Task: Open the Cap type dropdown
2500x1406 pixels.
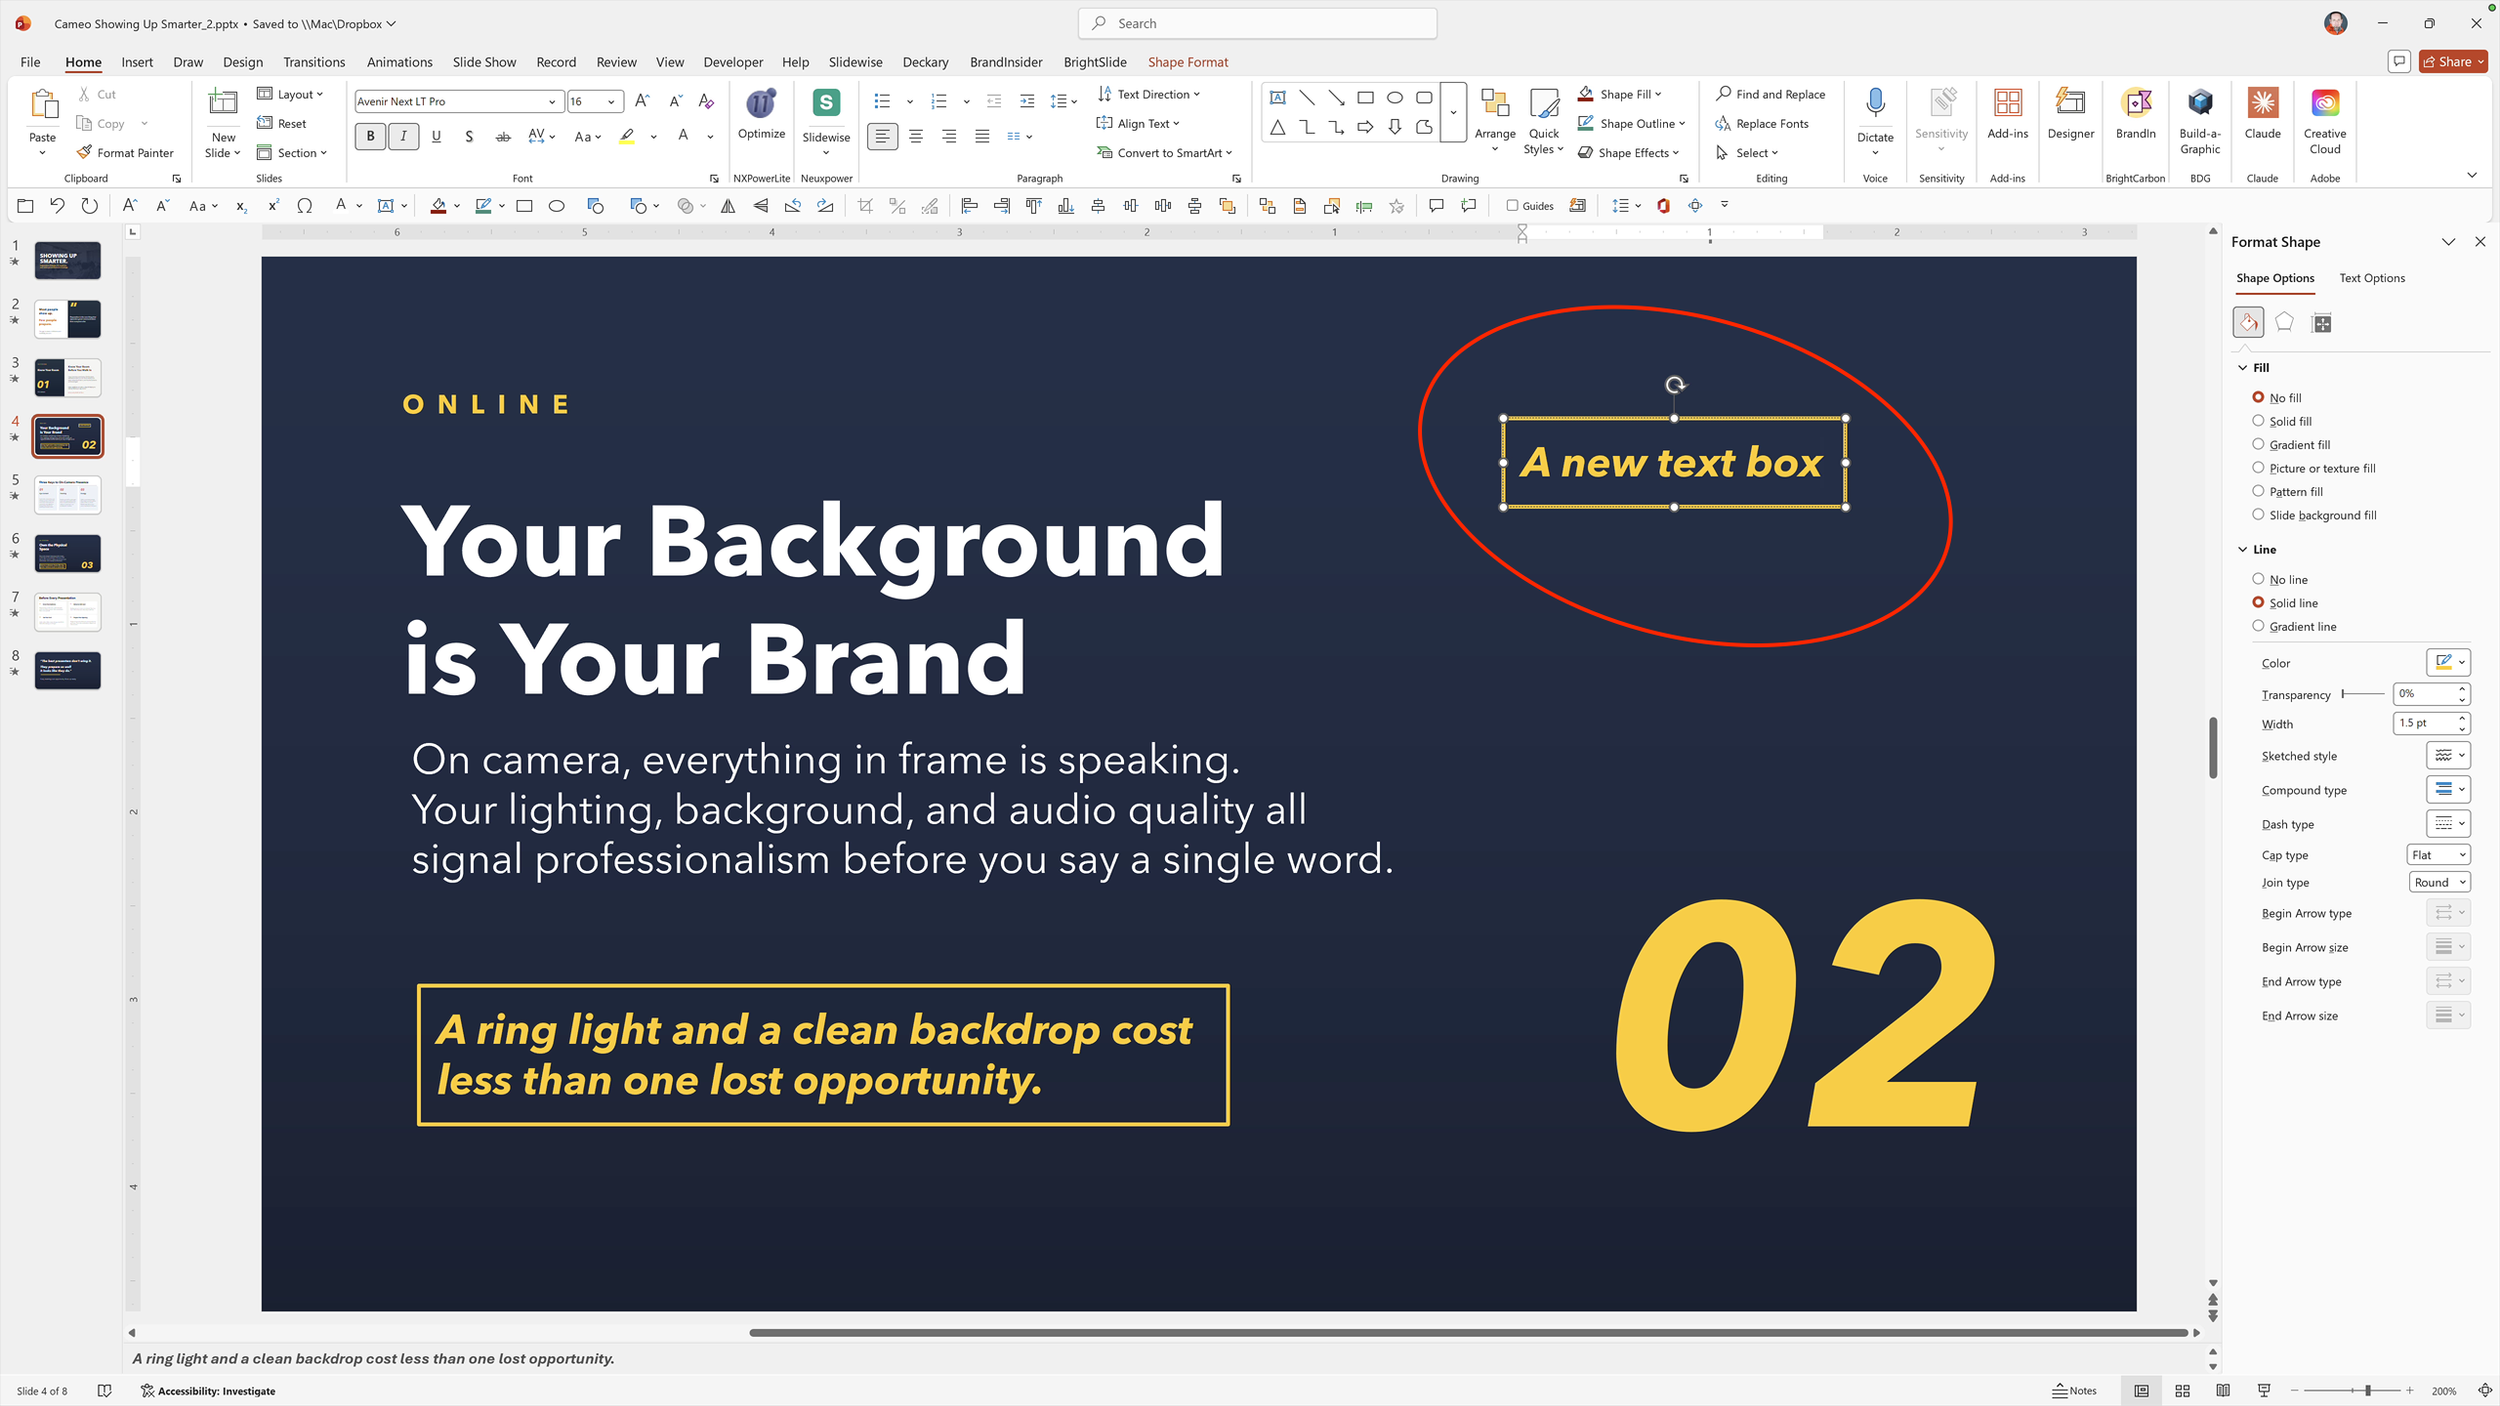Action: click(x=2438, y=854)
